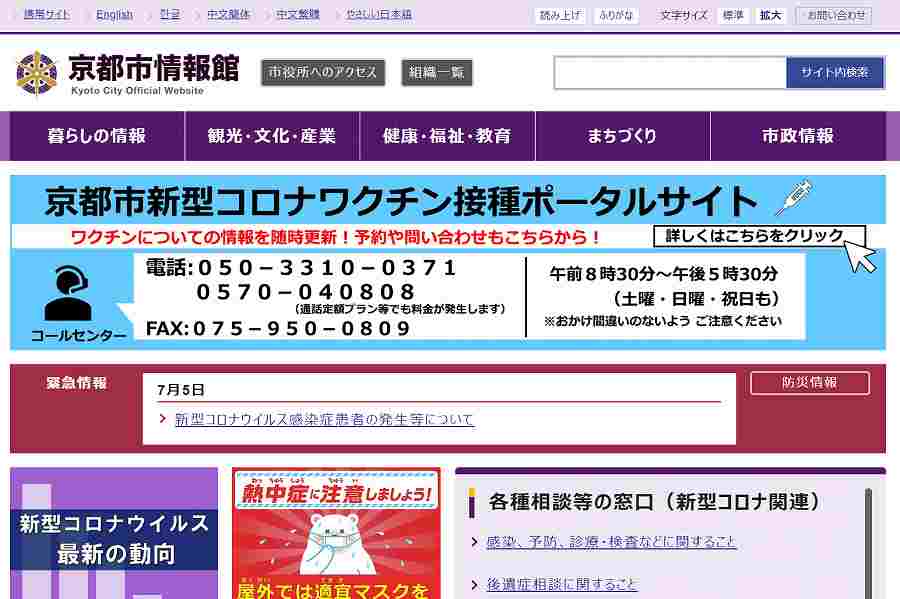Open the 熱中症に注意しましょう banner
This screenshot has width=900, height=599.
pos(336,534)
